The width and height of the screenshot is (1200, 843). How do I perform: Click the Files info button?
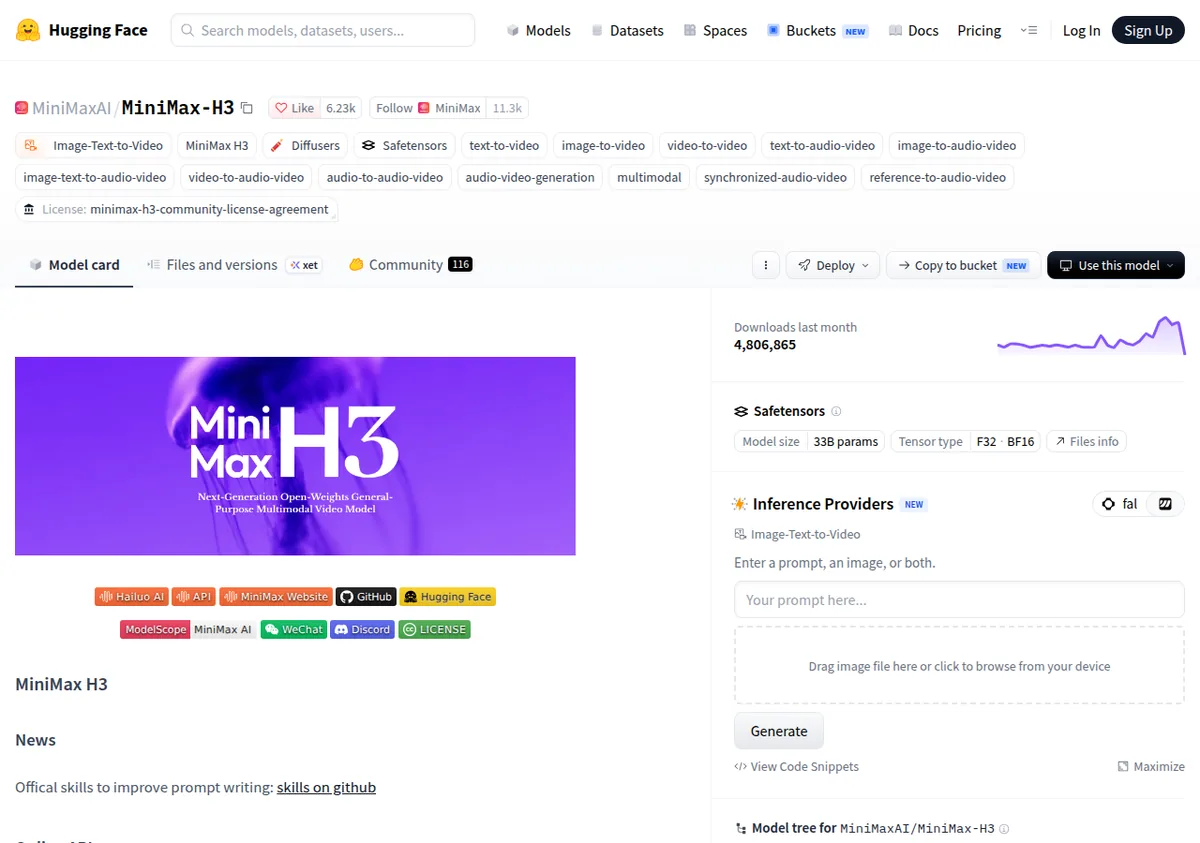[1087, 441]
